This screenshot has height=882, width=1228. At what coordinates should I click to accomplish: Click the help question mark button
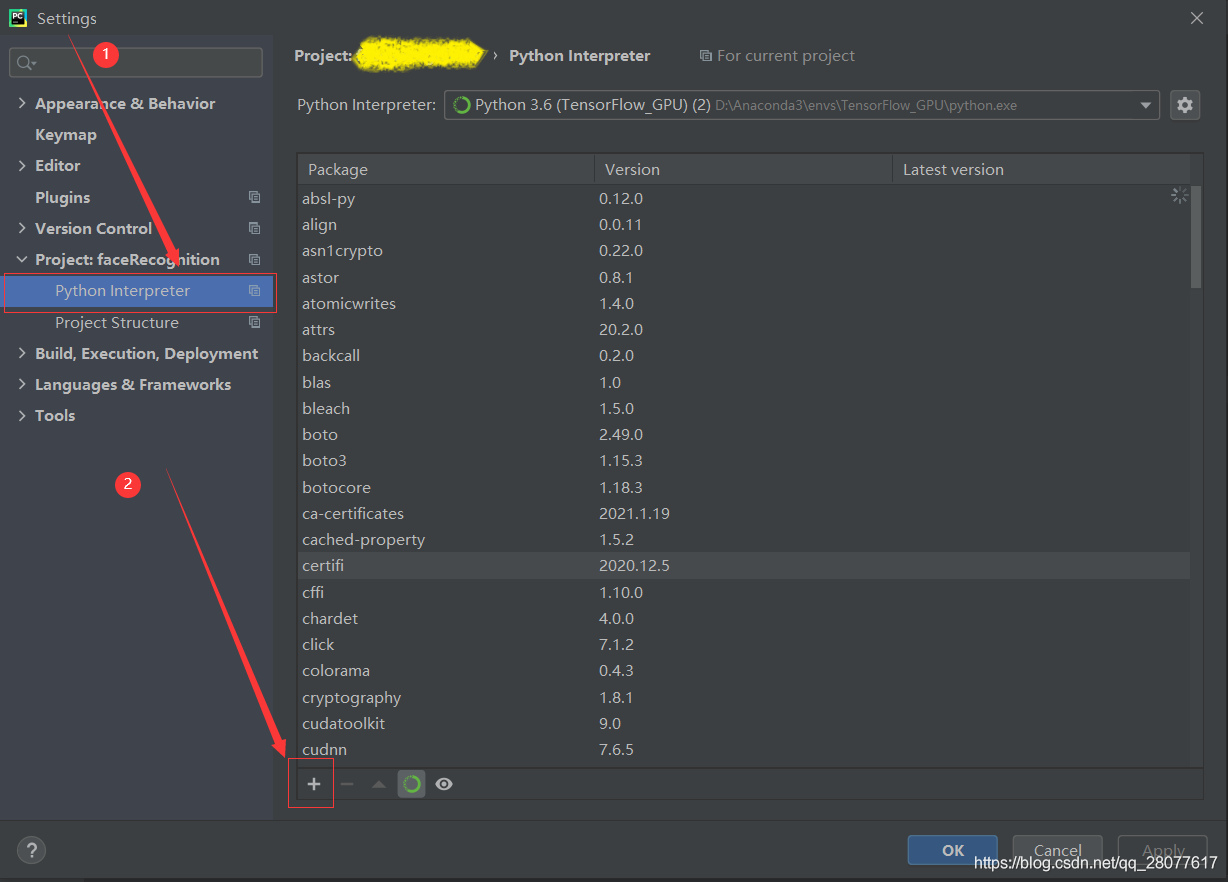32,851
